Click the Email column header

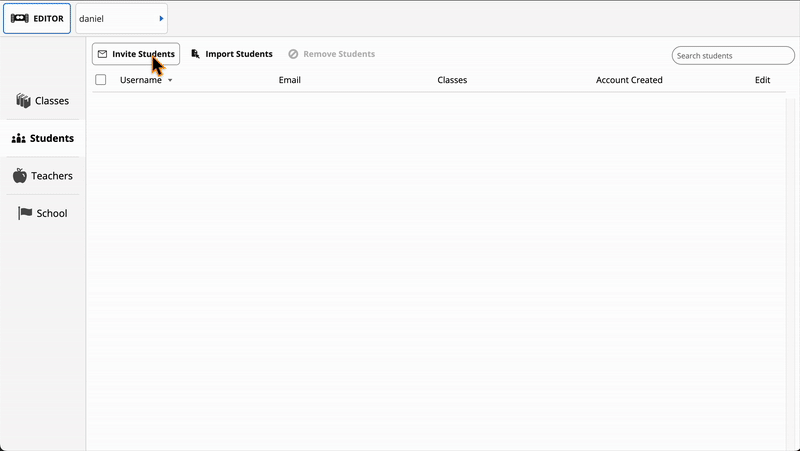(x=289, y=80)
